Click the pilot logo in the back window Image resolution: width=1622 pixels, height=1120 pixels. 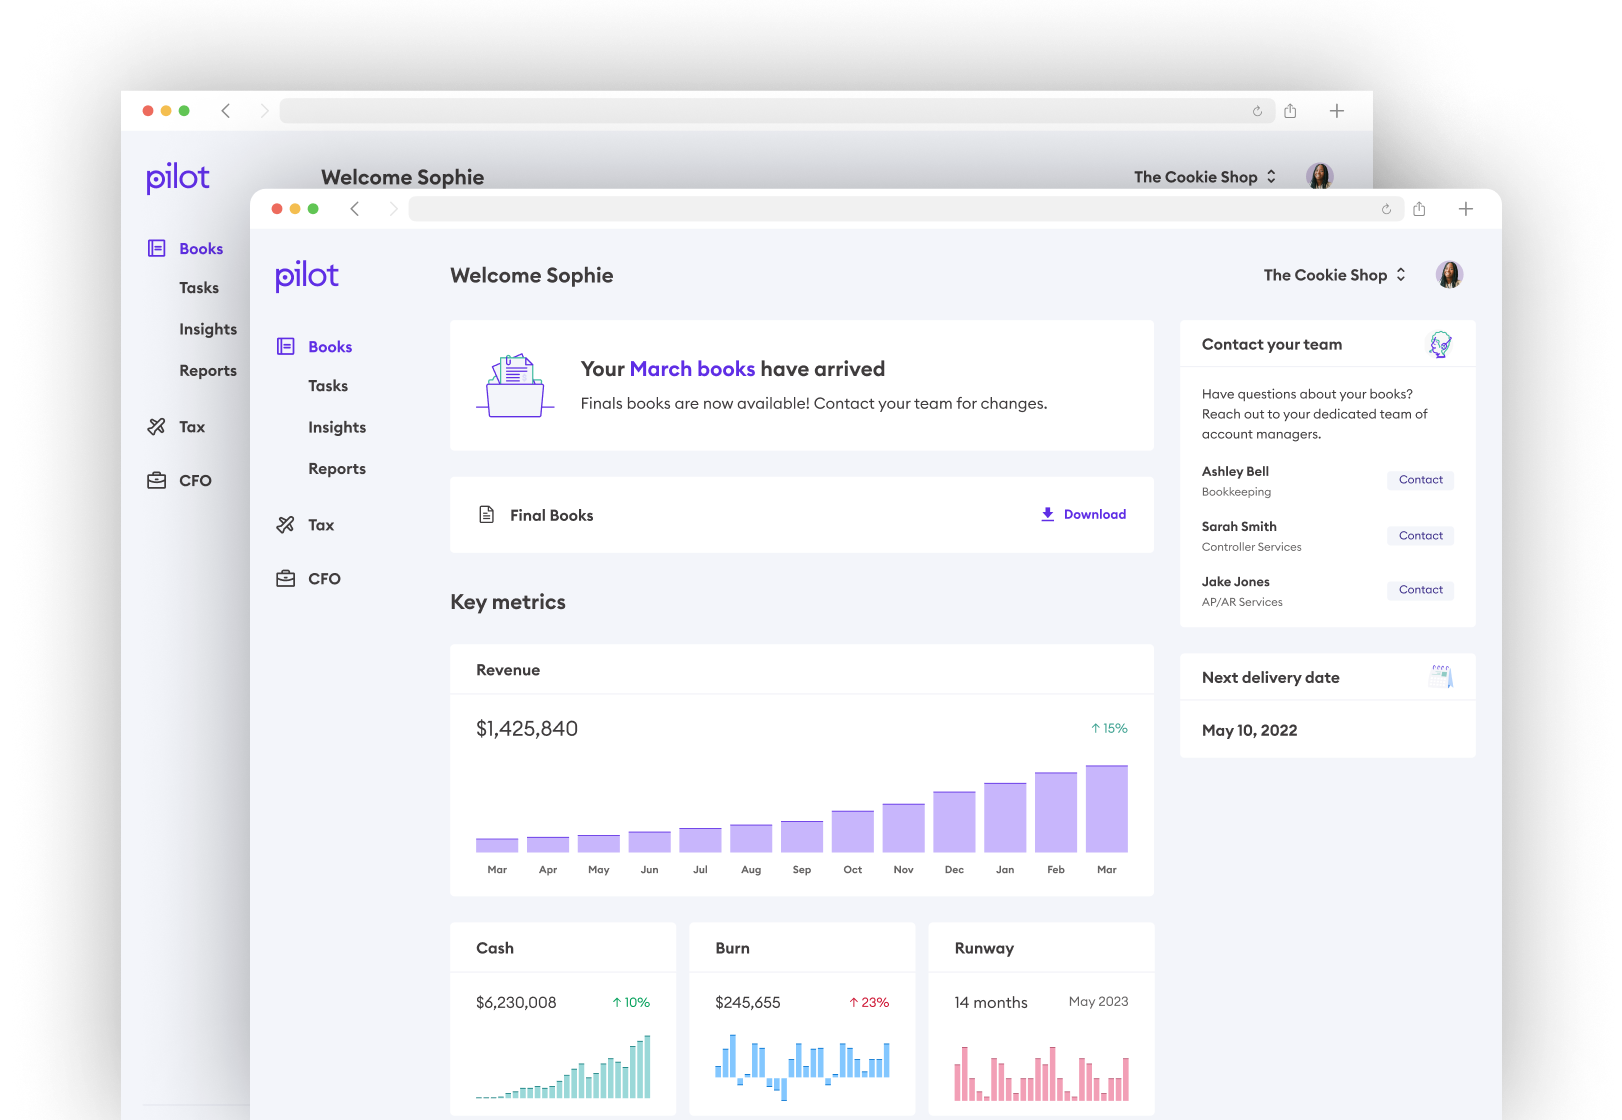click(x=178, y=178)
